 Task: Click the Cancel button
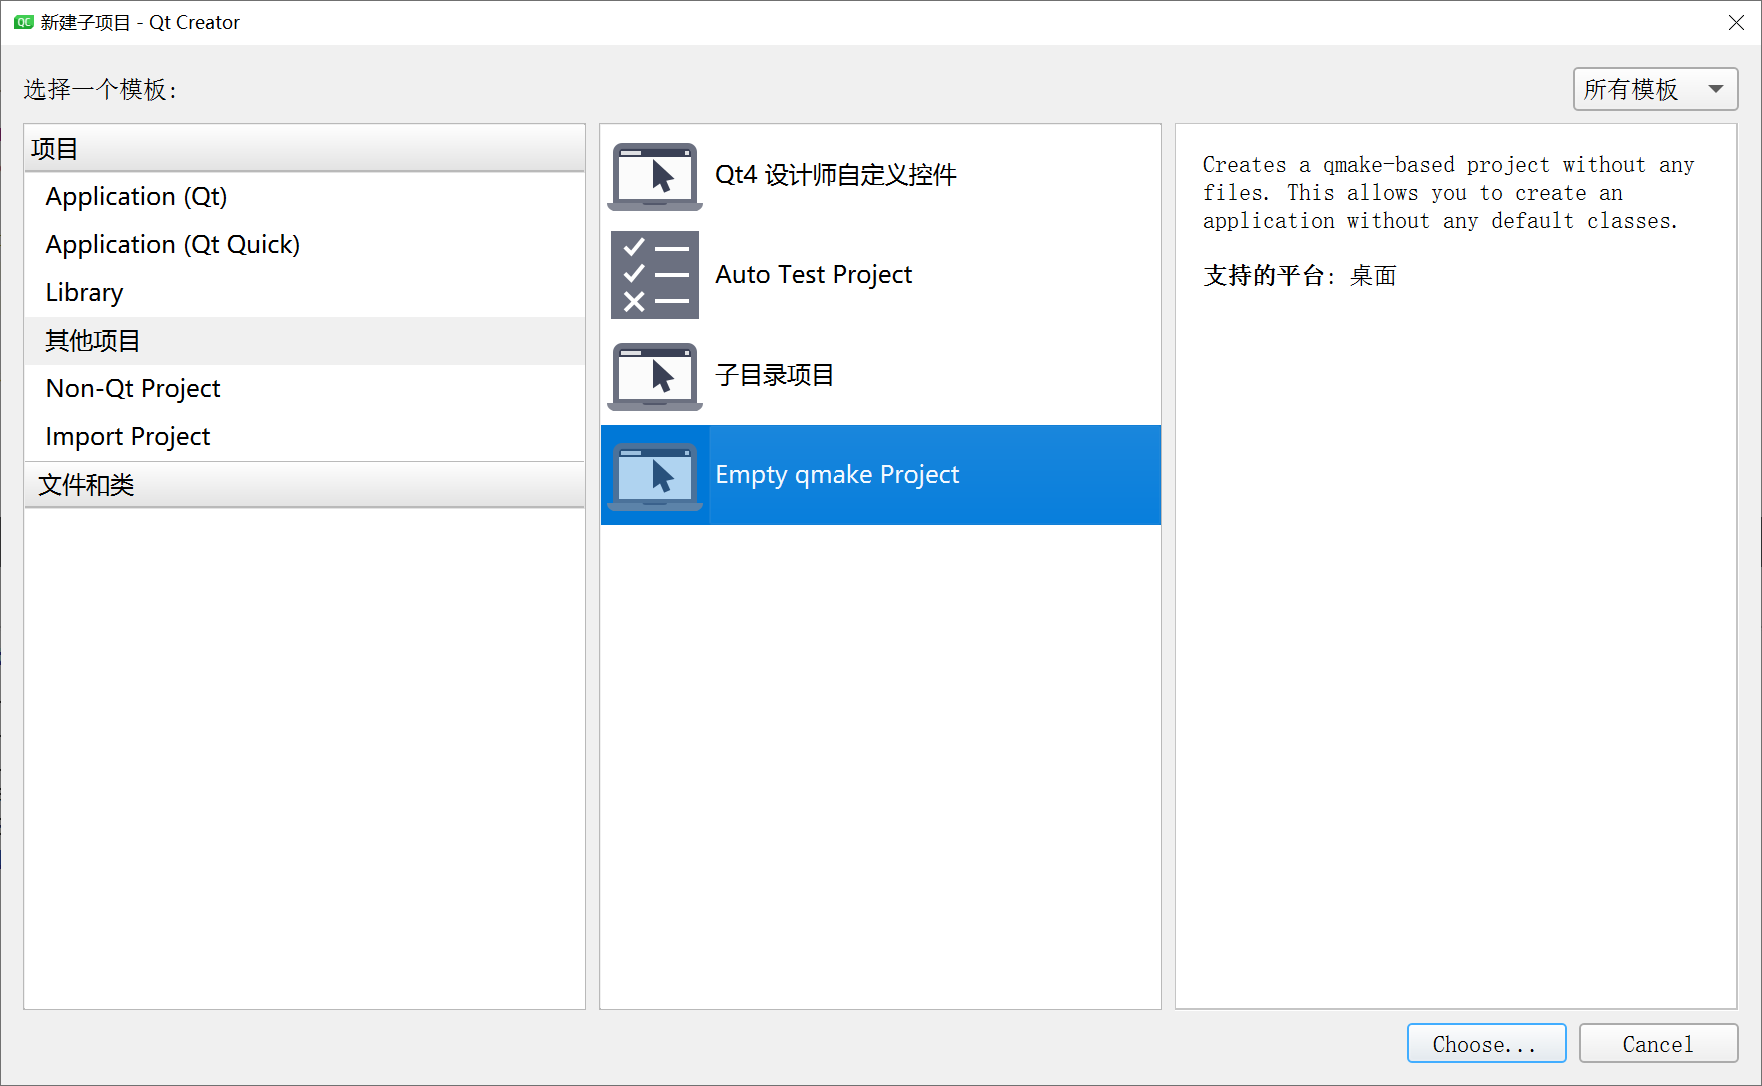[x=1658, y=1043]
